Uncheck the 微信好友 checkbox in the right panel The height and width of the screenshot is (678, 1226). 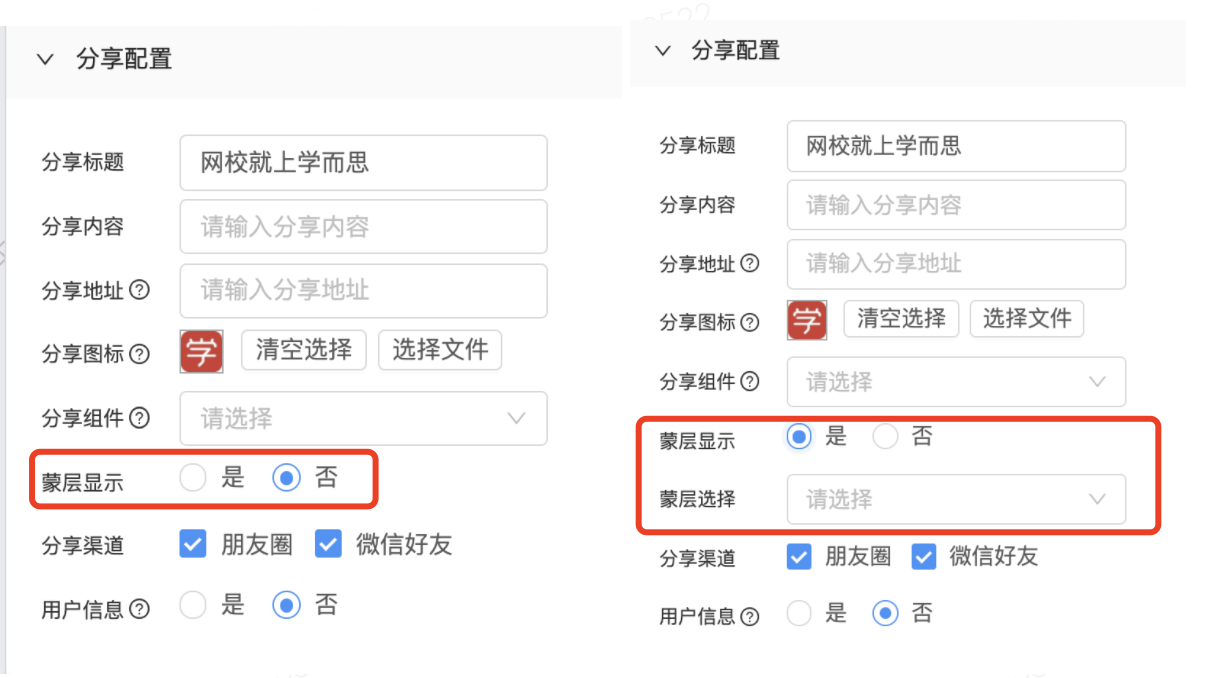924,557
